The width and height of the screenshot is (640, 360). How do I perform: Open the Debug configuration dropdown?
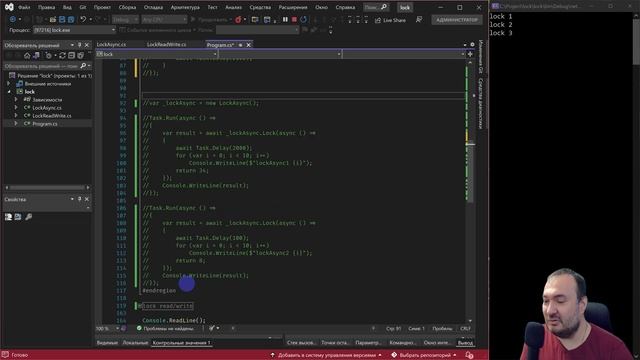pyautogui.click(x=125, y=20)
